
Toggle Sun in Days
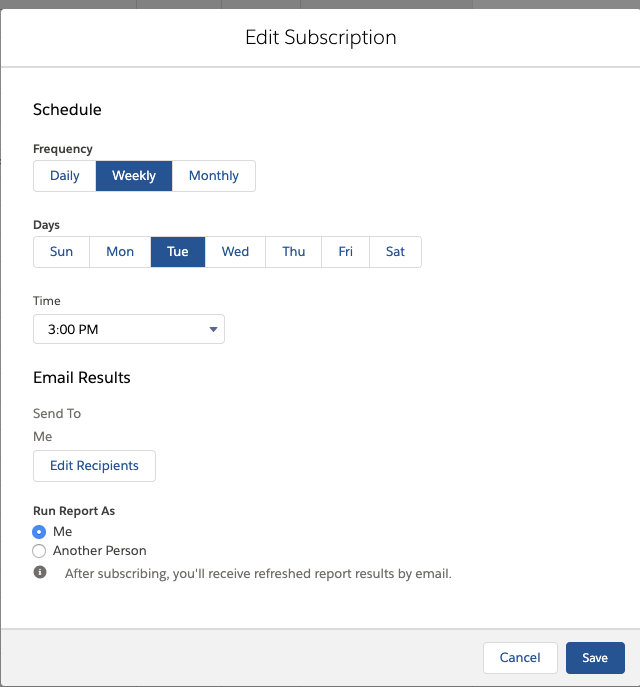point(61,252)
